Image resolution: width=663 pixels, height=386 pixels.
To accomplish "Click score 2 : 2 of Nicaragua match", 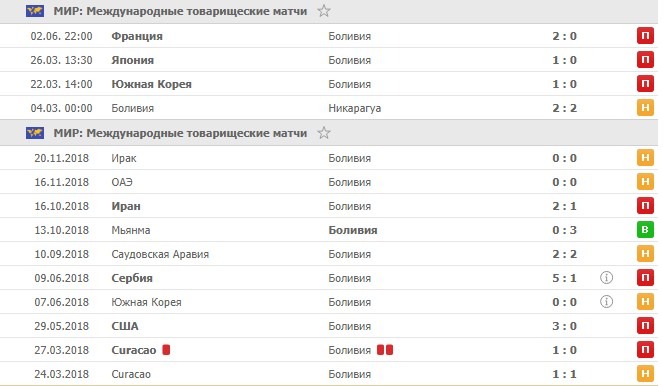I will (564, 108).
